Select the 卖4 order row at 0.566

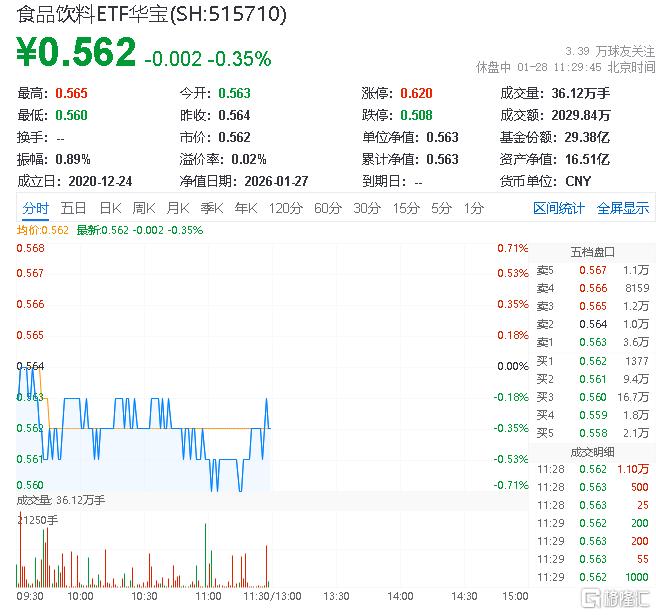coord(593,288)
